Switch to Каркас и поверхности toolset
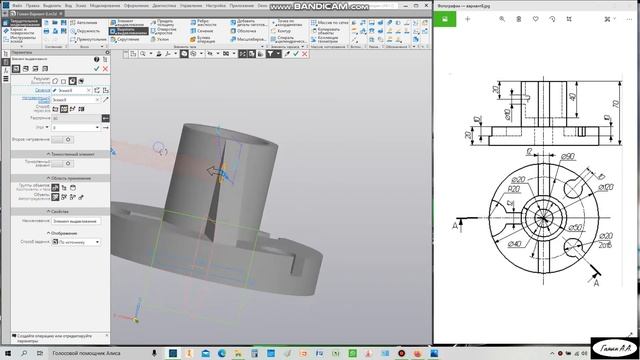 [x=22, y=31]
